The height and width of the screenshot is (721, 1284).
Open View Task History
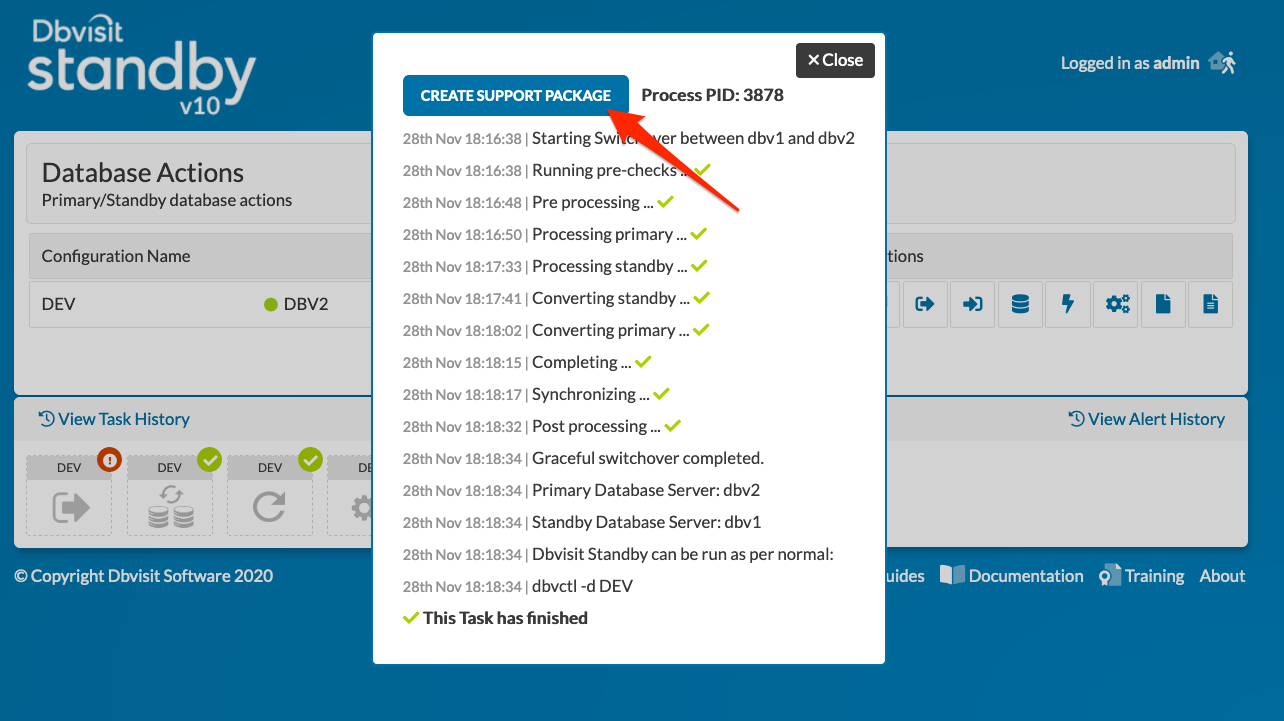pyautogui.click(x=114, y=419)
